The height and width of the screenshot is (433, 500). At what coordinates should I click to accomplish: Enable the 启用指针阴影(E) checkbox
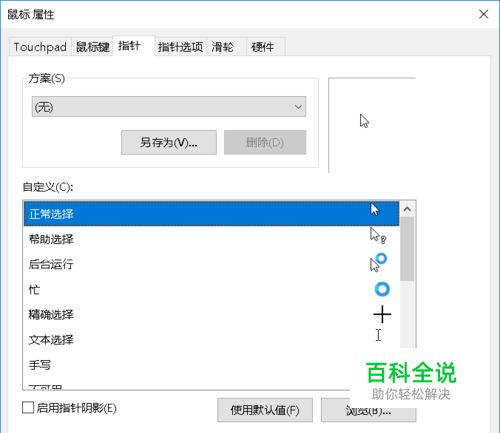coord(28,408)
